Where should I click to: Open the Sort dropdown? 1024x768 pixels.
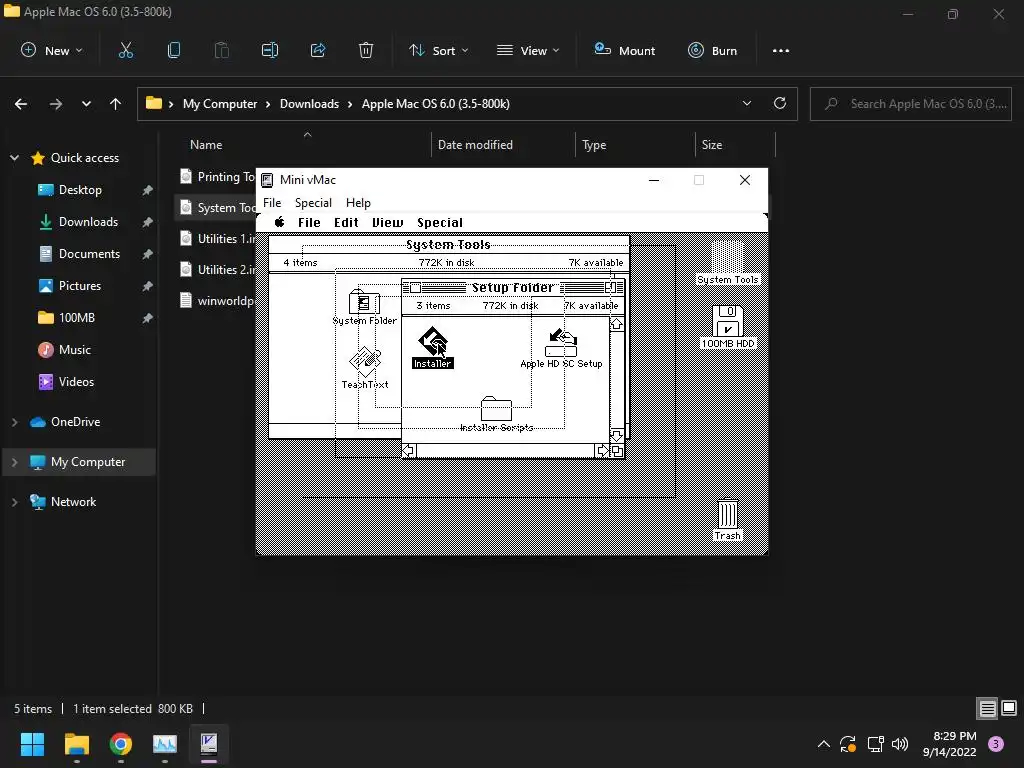coord(439,50)
